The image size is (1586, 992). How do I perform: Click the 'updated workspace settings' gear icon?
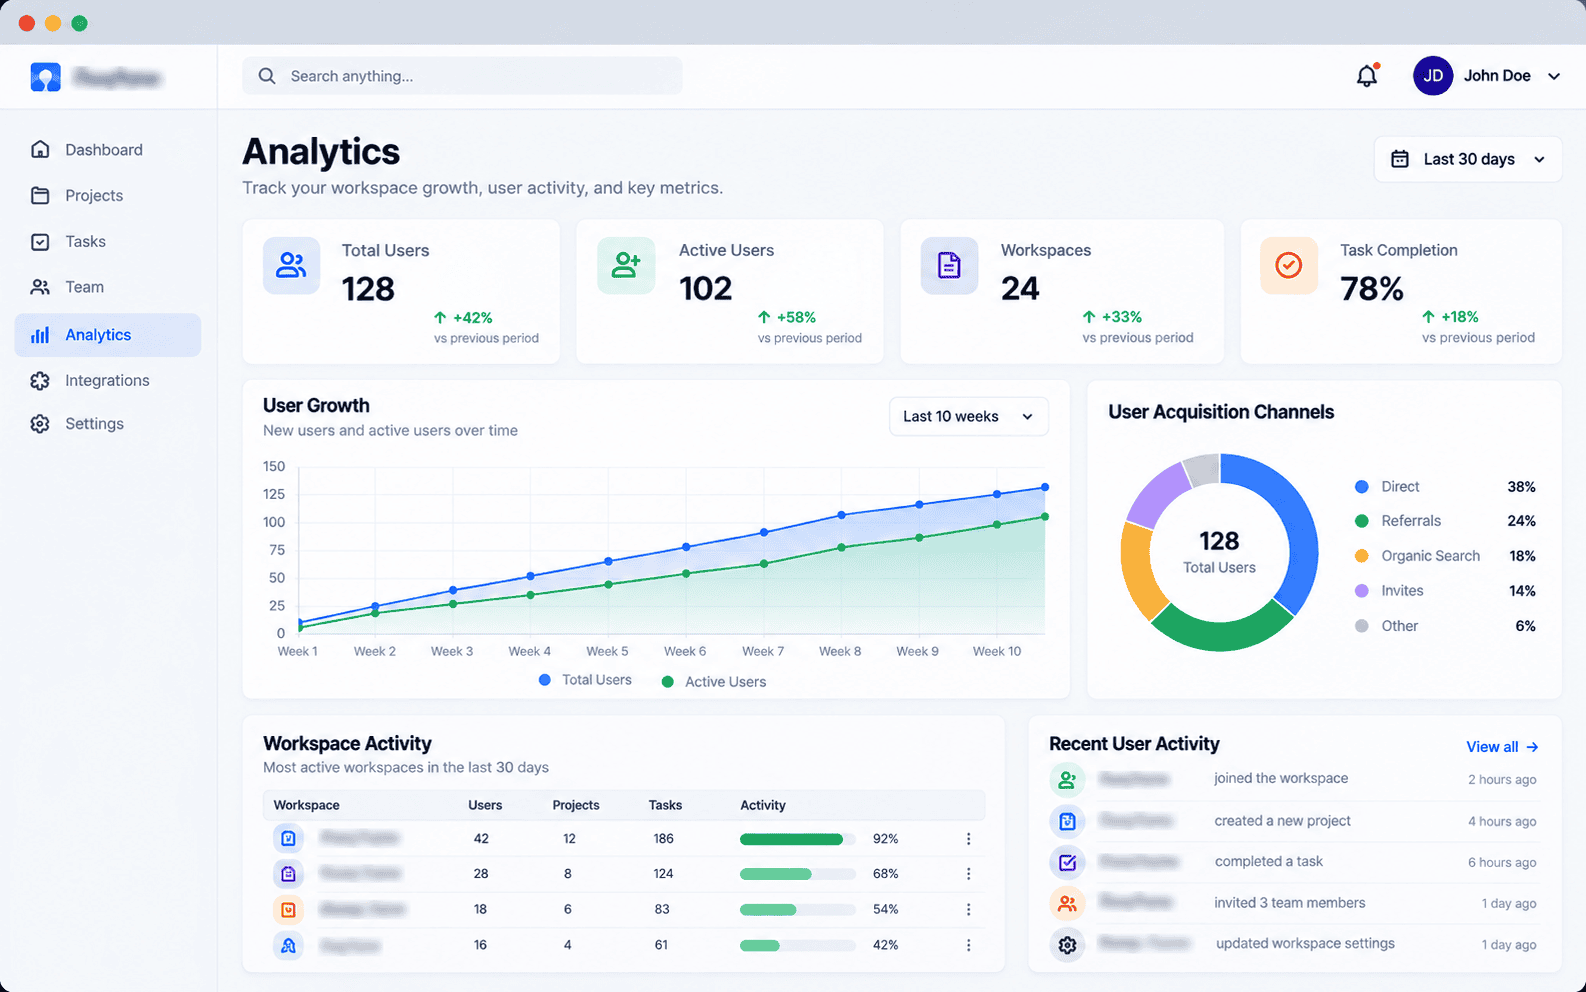1067,945
